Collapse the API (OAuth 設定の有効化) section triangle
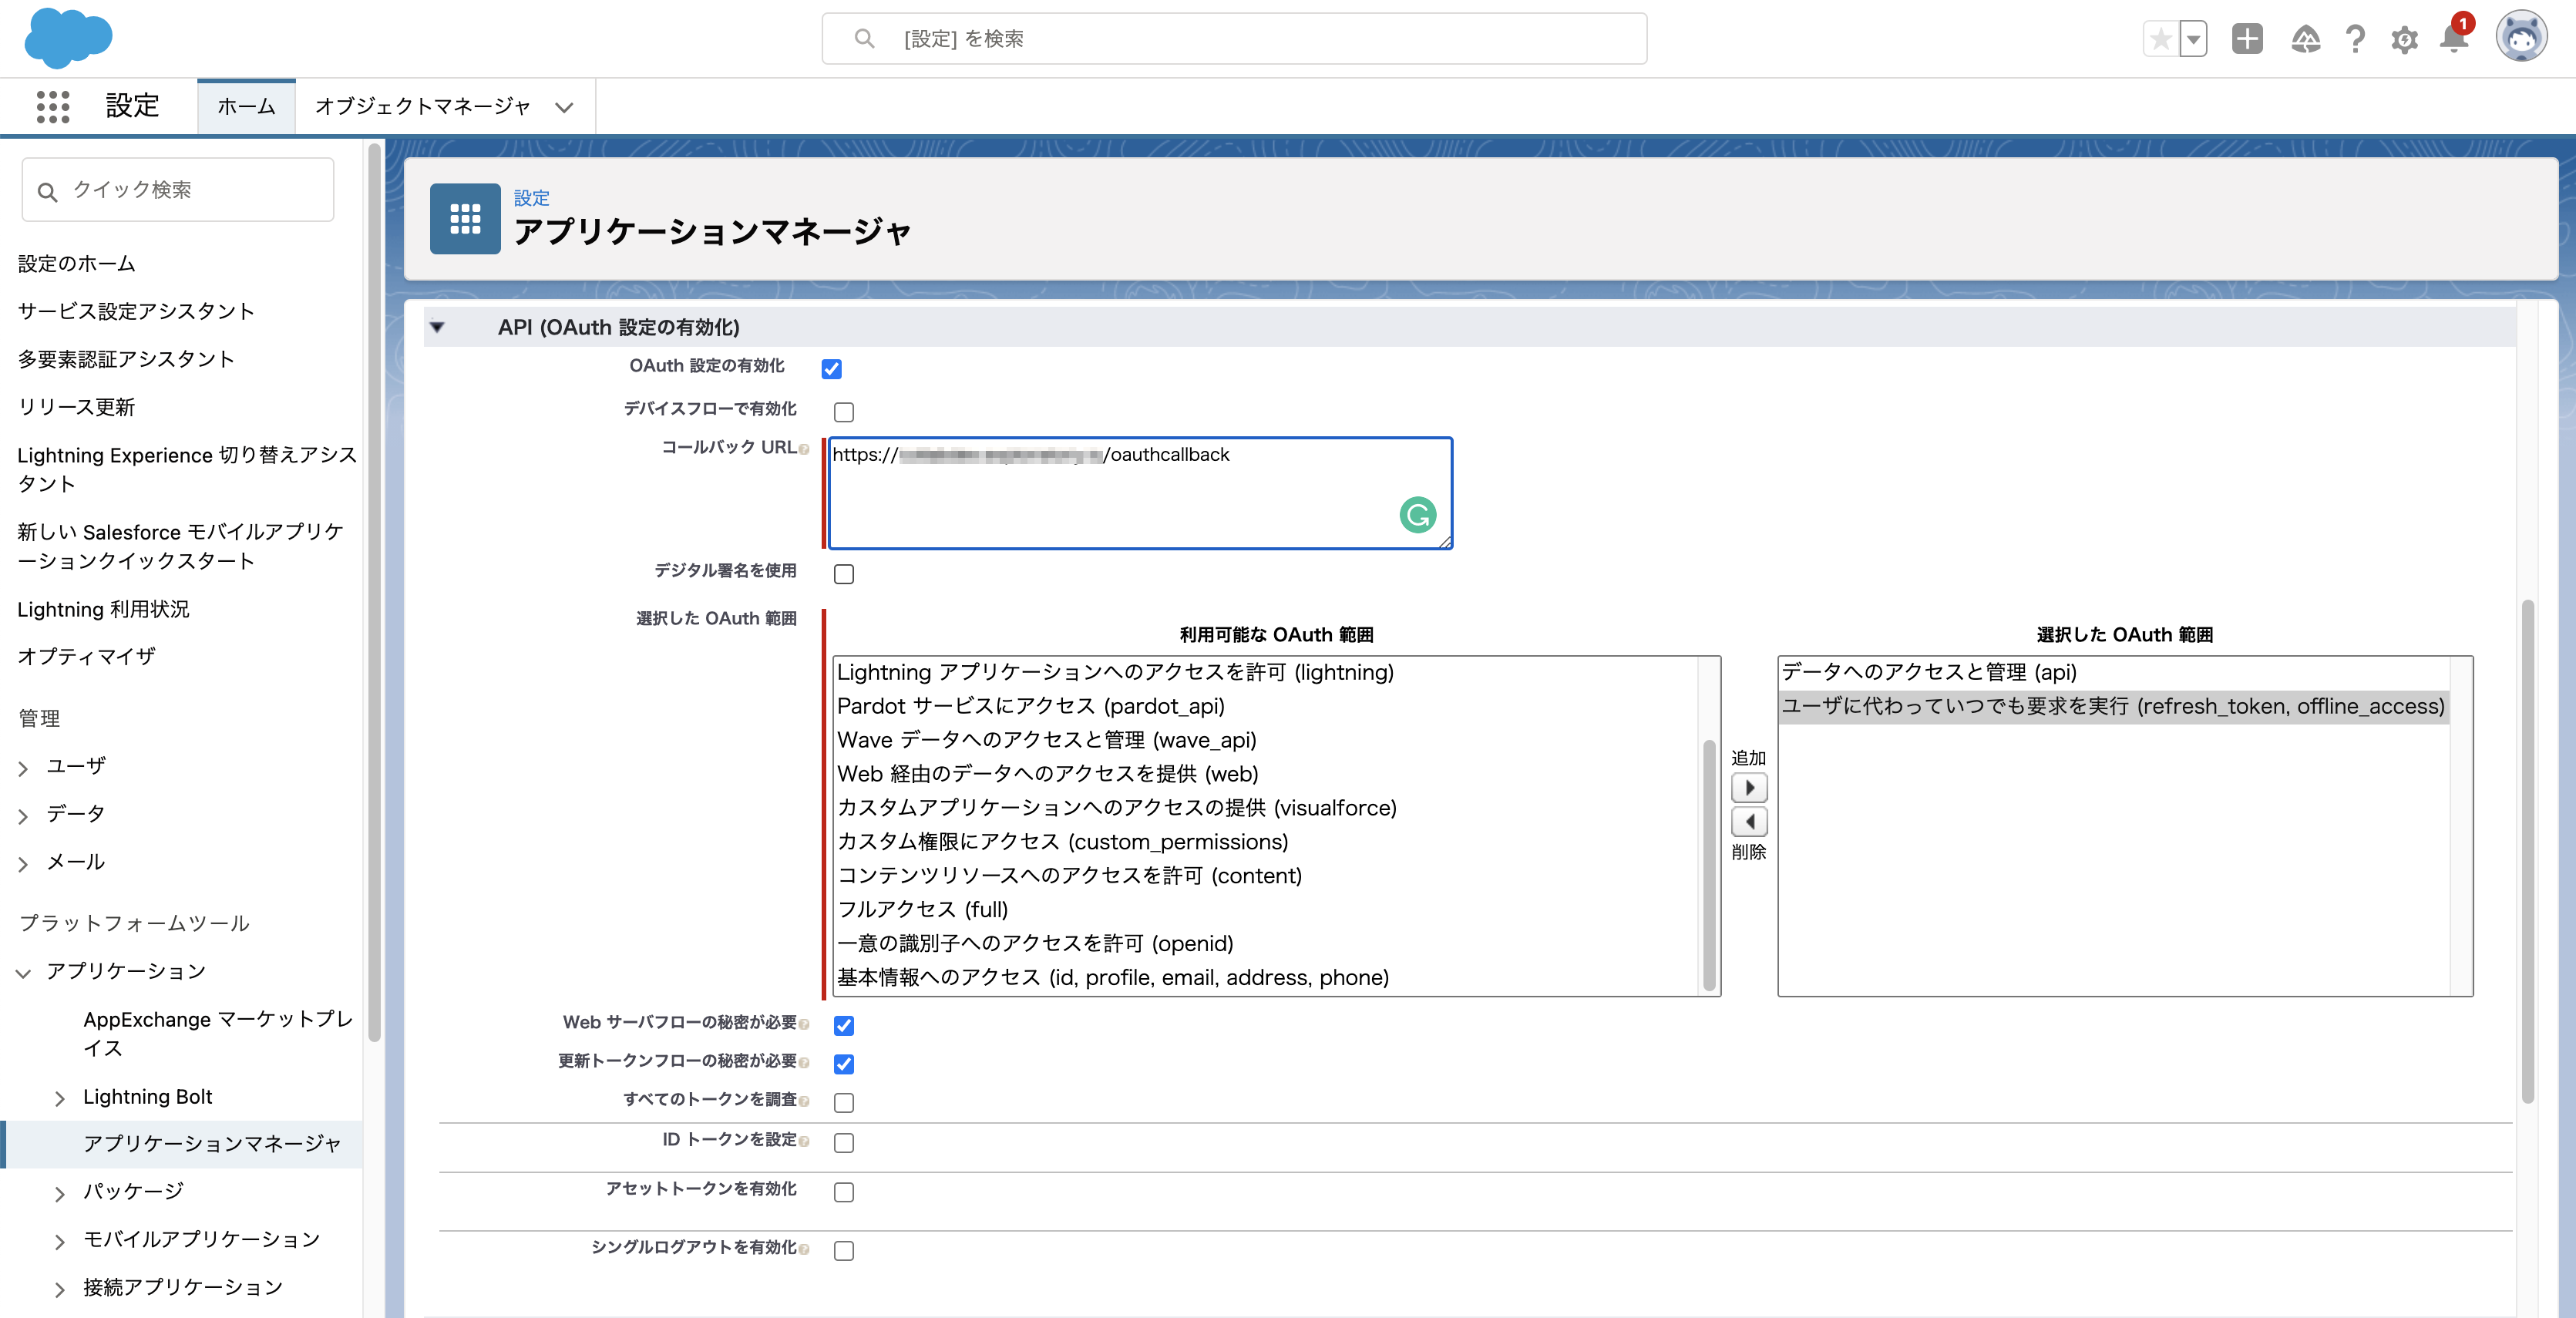 [x=437, y=327]
